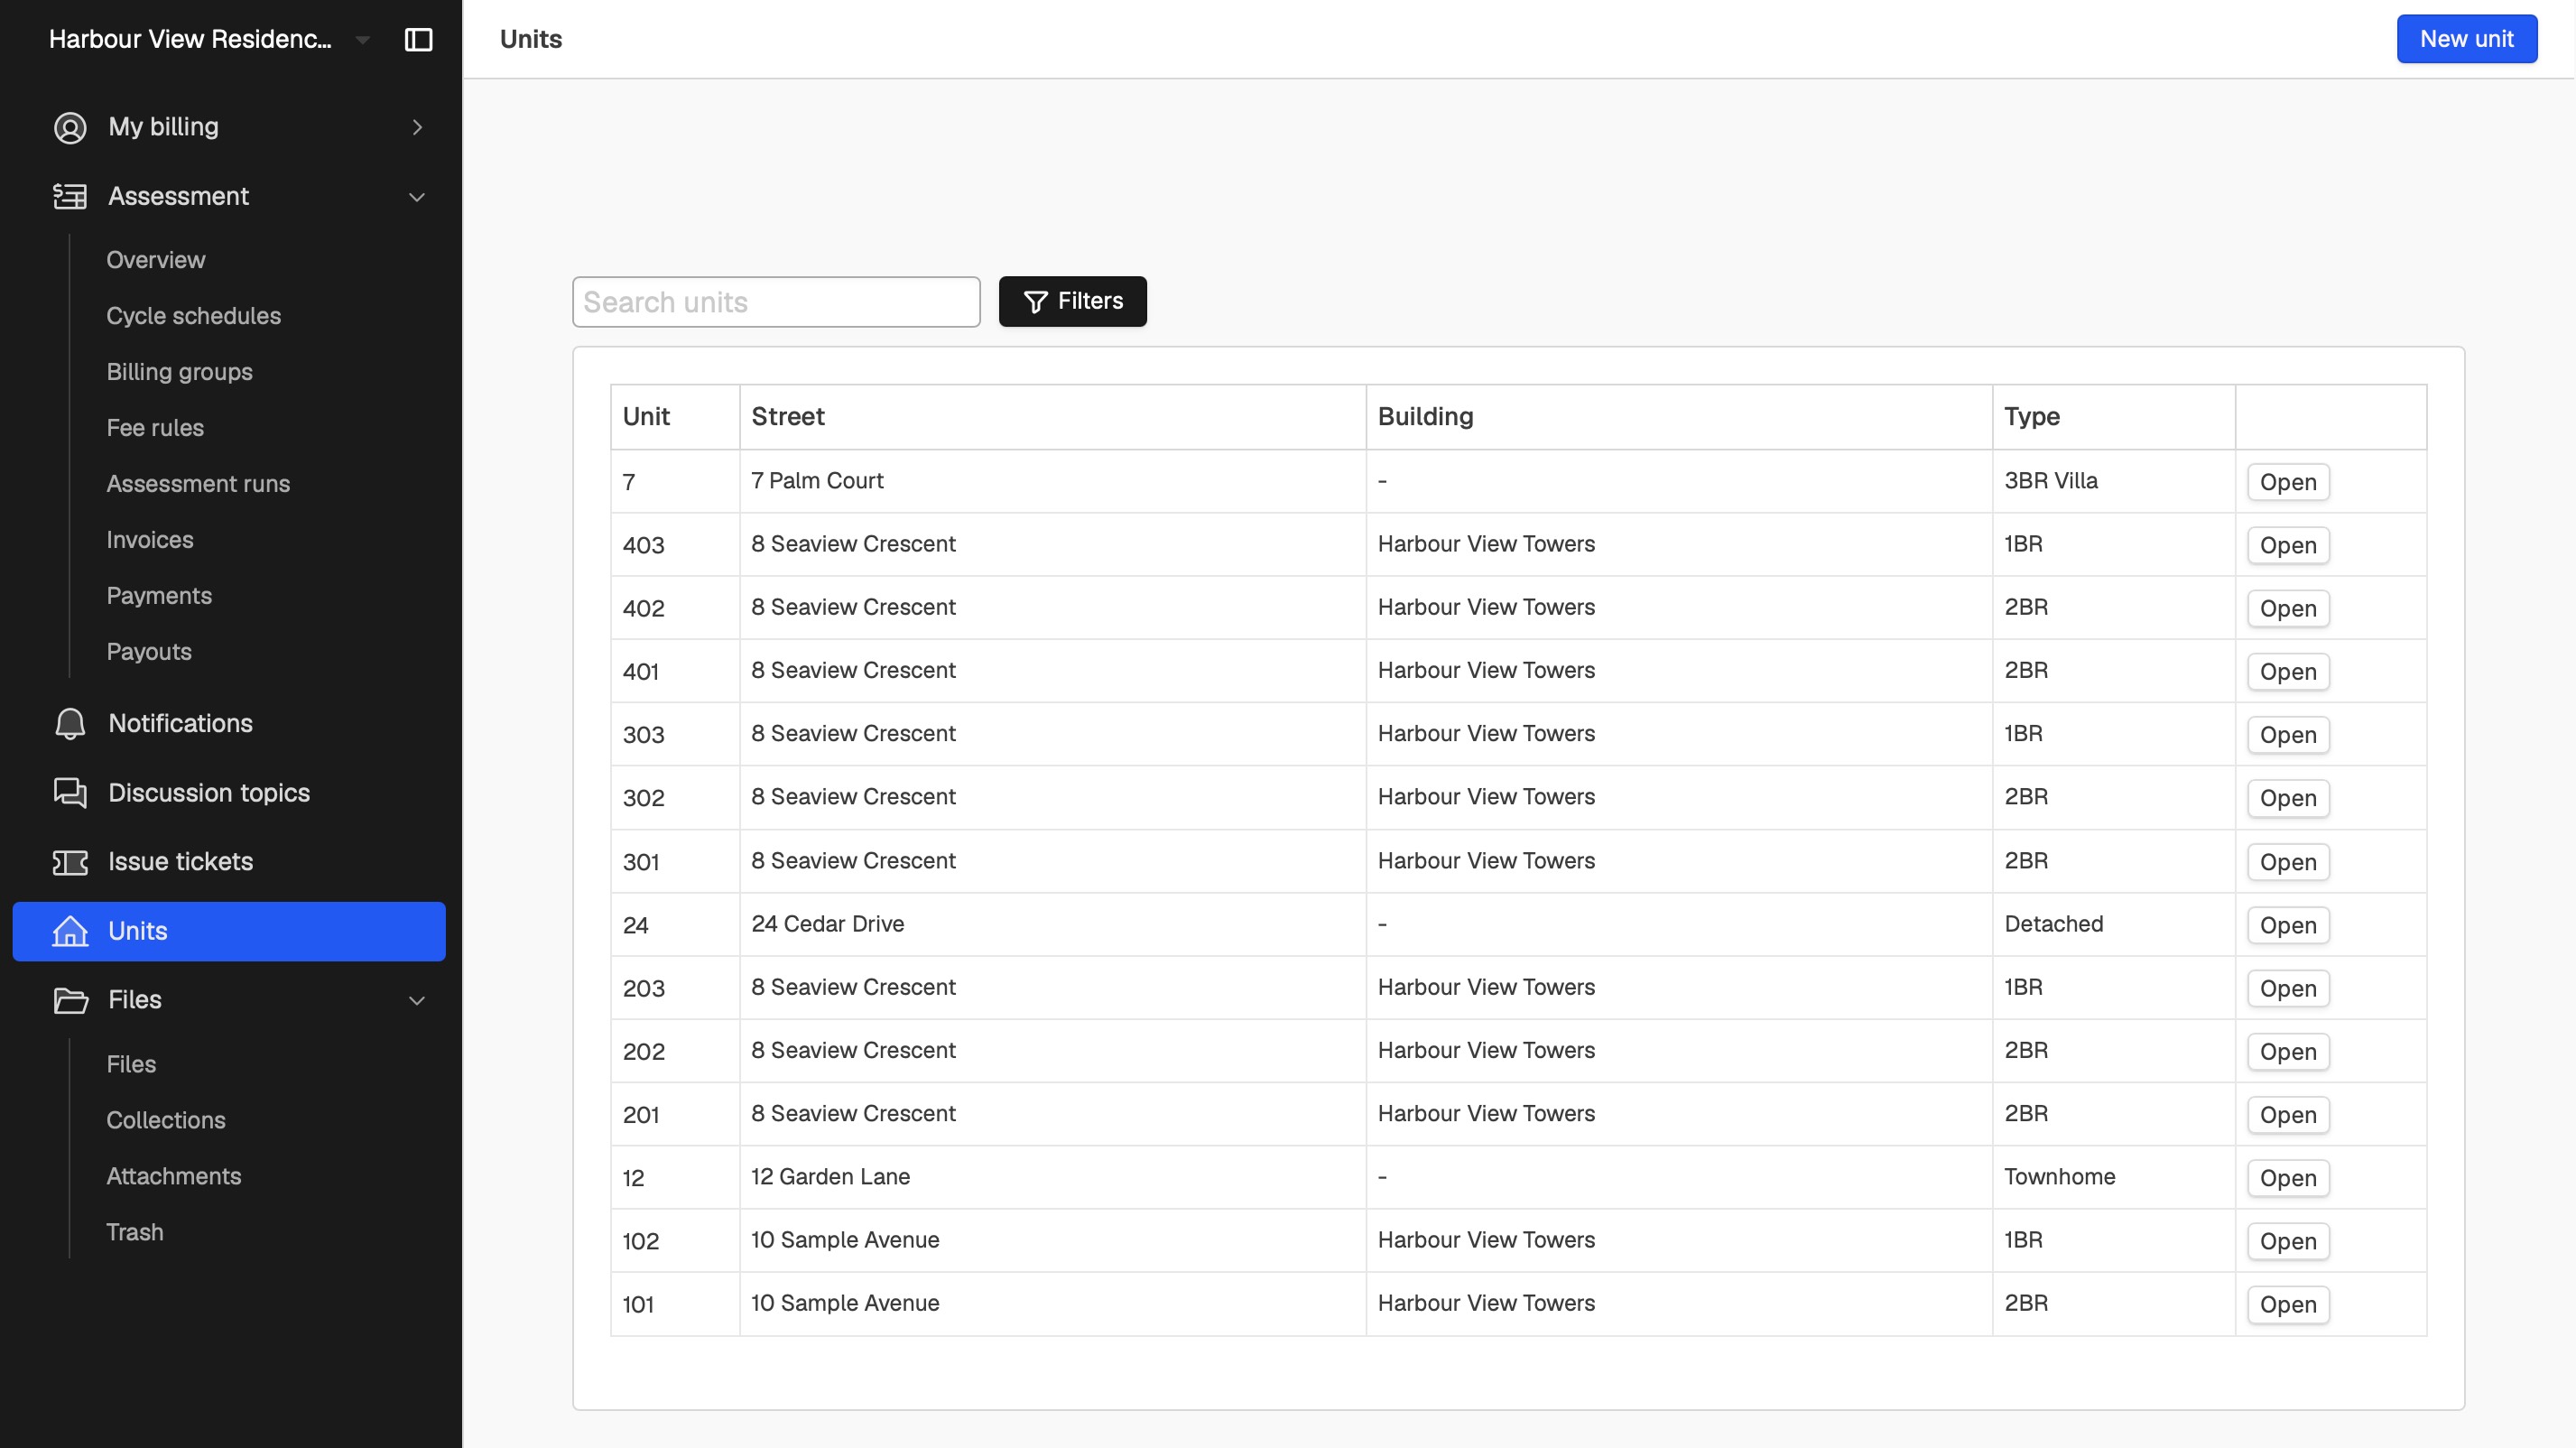Viewport: 2576px width, 1448px height.
Task: Open the Payouts page
Action: [149, 652]
